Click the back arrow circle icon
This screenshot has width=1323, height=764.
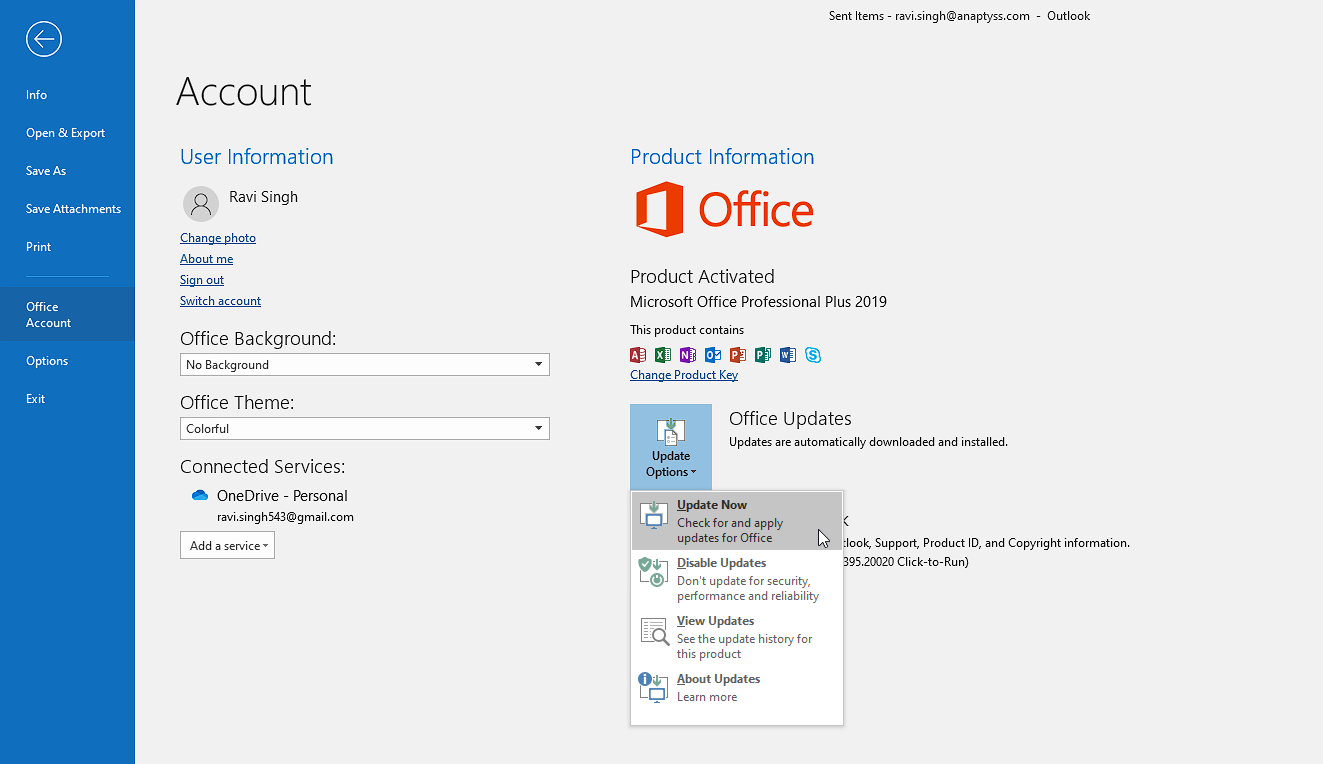coord(44,39)
